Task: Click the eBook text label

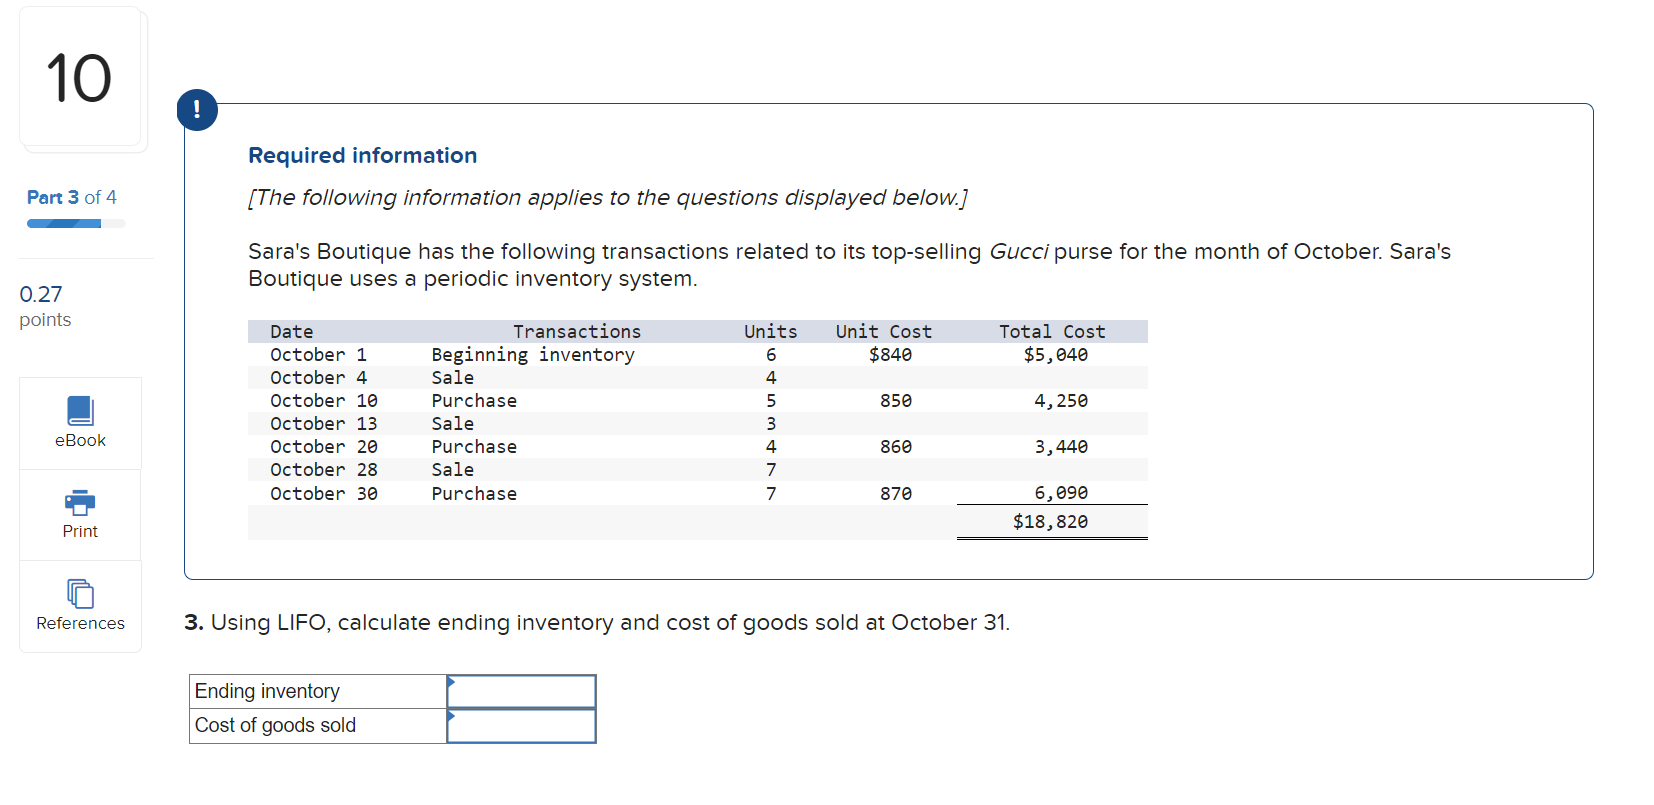Action: [x=80, y=440]
